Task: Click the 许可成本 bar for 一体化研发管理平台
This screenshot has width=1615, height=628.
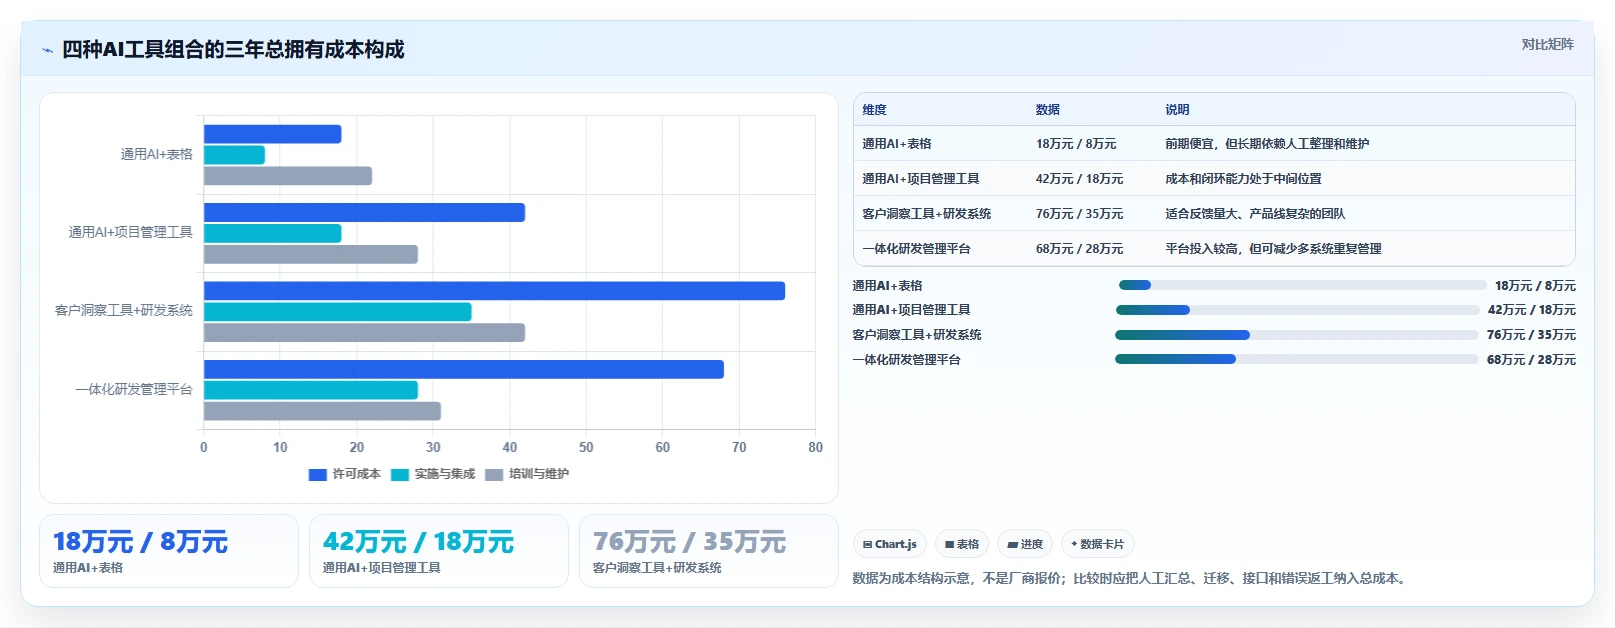Action: [x=464, y=369]
